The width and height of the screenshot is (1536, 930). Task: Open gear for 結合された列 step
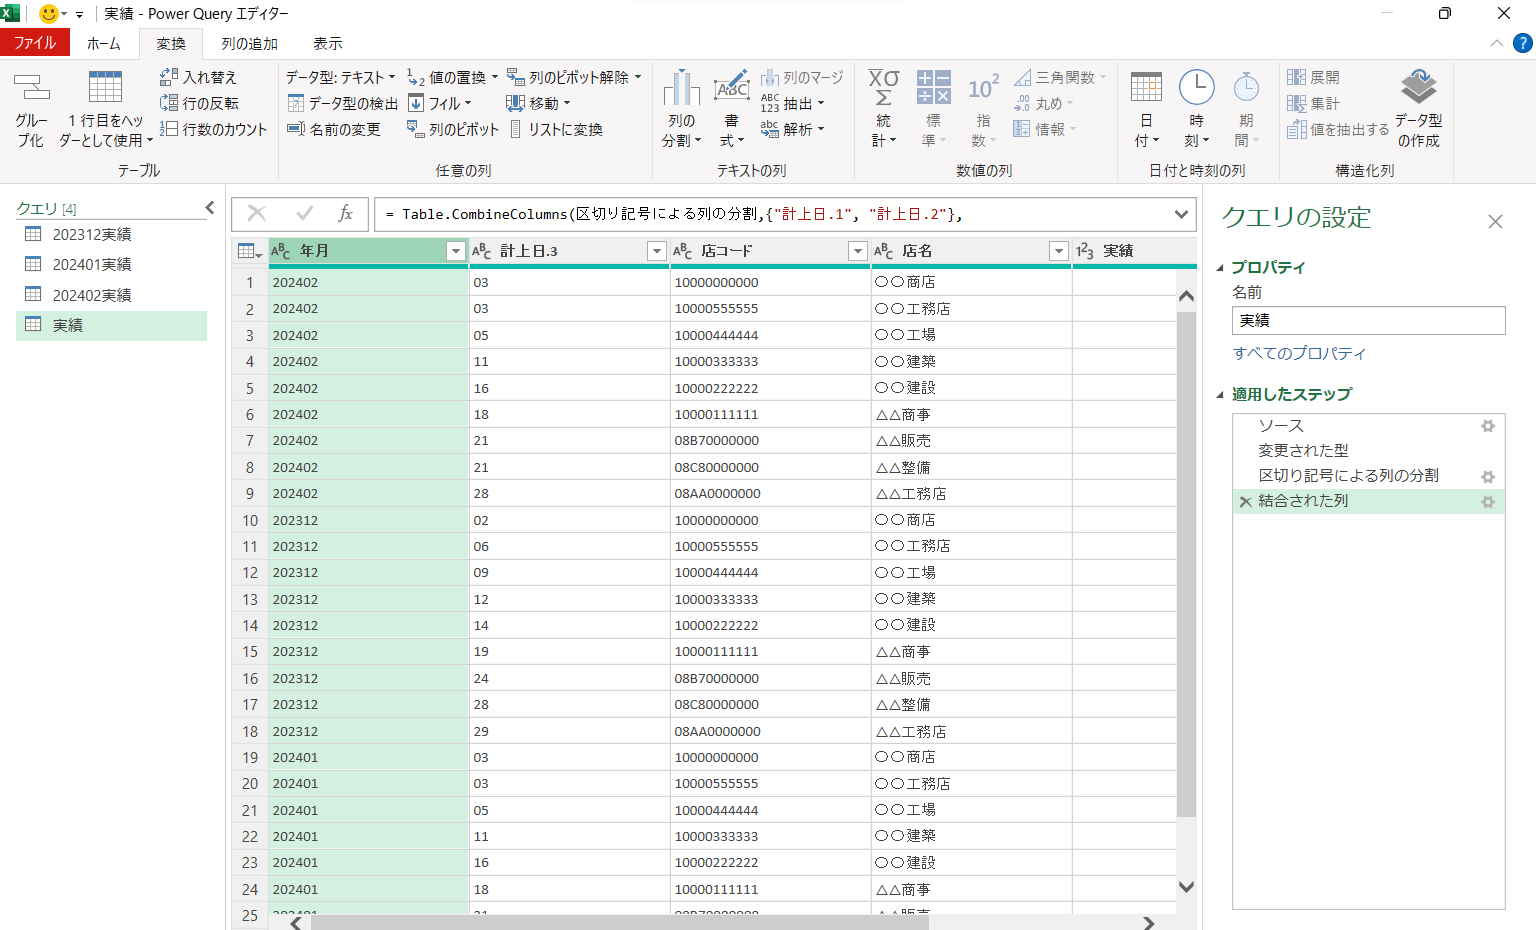1488,502
